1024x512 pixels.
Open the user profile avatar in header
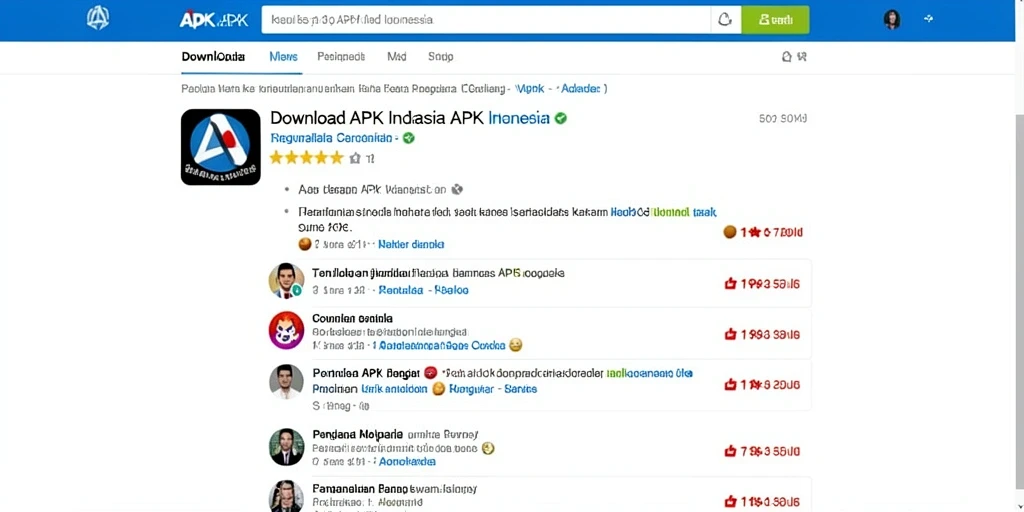pyautogui.click(x=892, y=20)
